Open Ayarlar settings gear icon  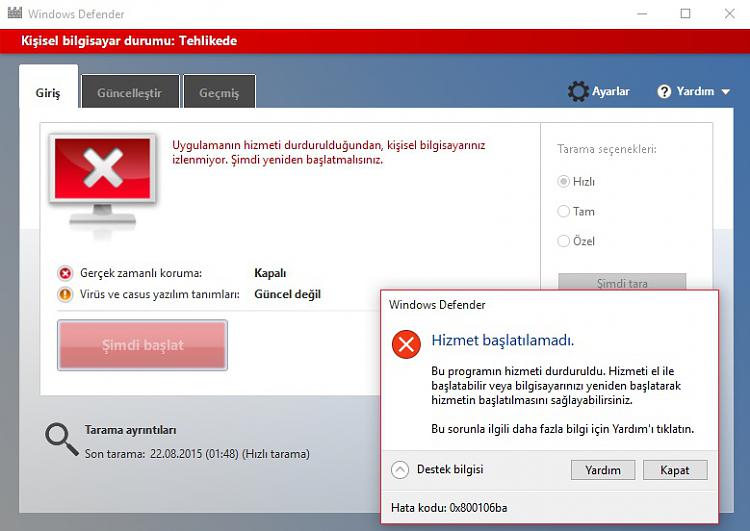click(x=578, y=91)
